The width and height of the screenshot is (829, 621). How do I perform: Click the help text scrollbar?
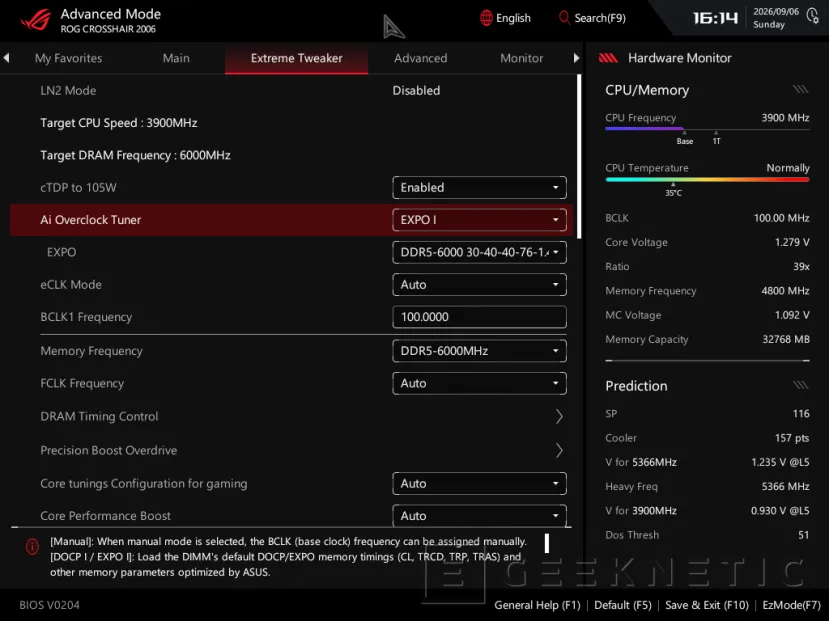pos(547,543)
